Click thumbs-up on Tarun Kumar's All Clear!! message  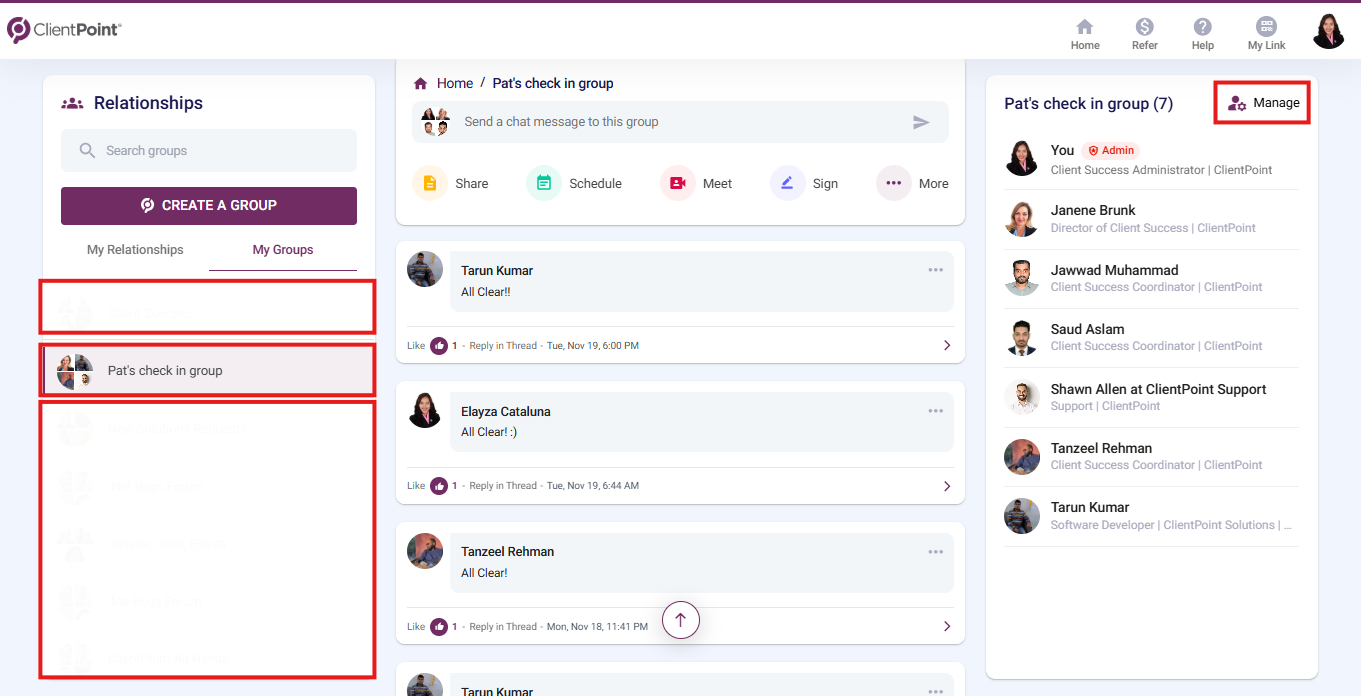click(438, 345)
